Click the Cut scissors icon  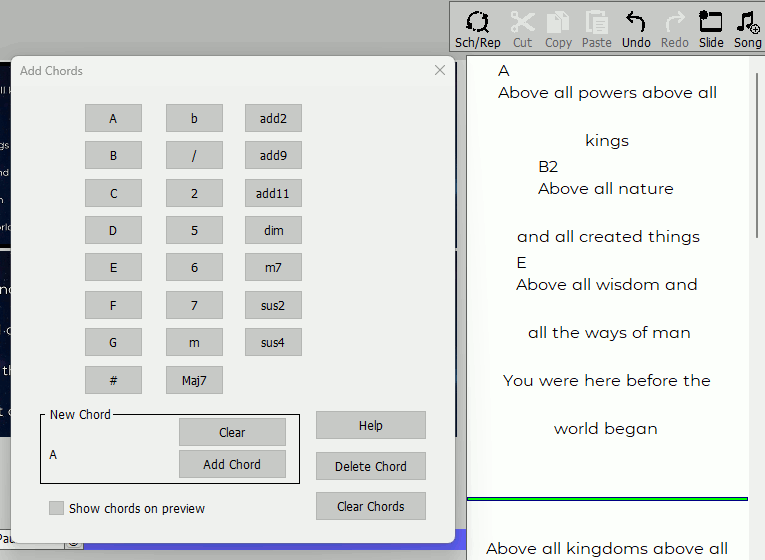click(x=522, y=28)
